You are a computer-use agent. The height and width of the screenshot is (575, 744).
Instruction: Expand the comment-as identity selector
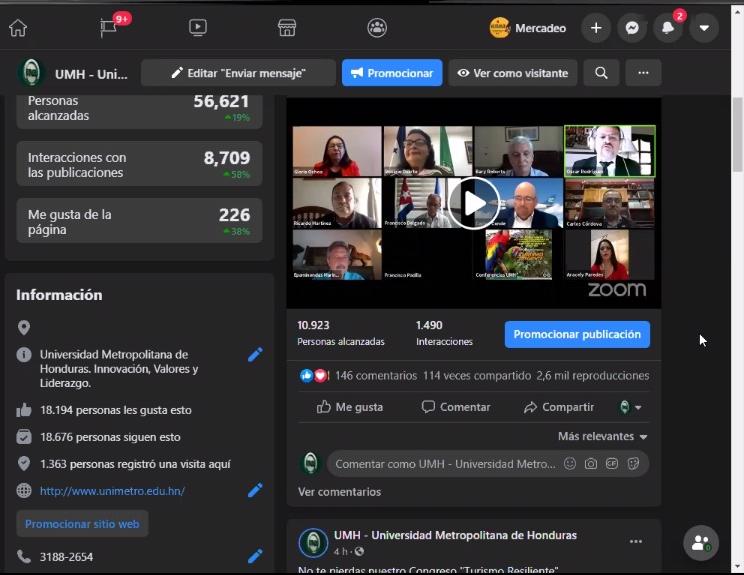631,407
